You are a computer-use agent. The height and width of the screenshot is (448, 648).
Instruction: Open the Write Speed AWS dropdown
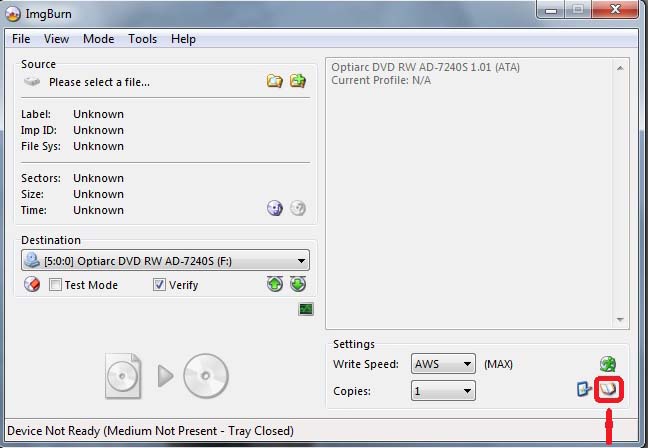click(443, 364)
